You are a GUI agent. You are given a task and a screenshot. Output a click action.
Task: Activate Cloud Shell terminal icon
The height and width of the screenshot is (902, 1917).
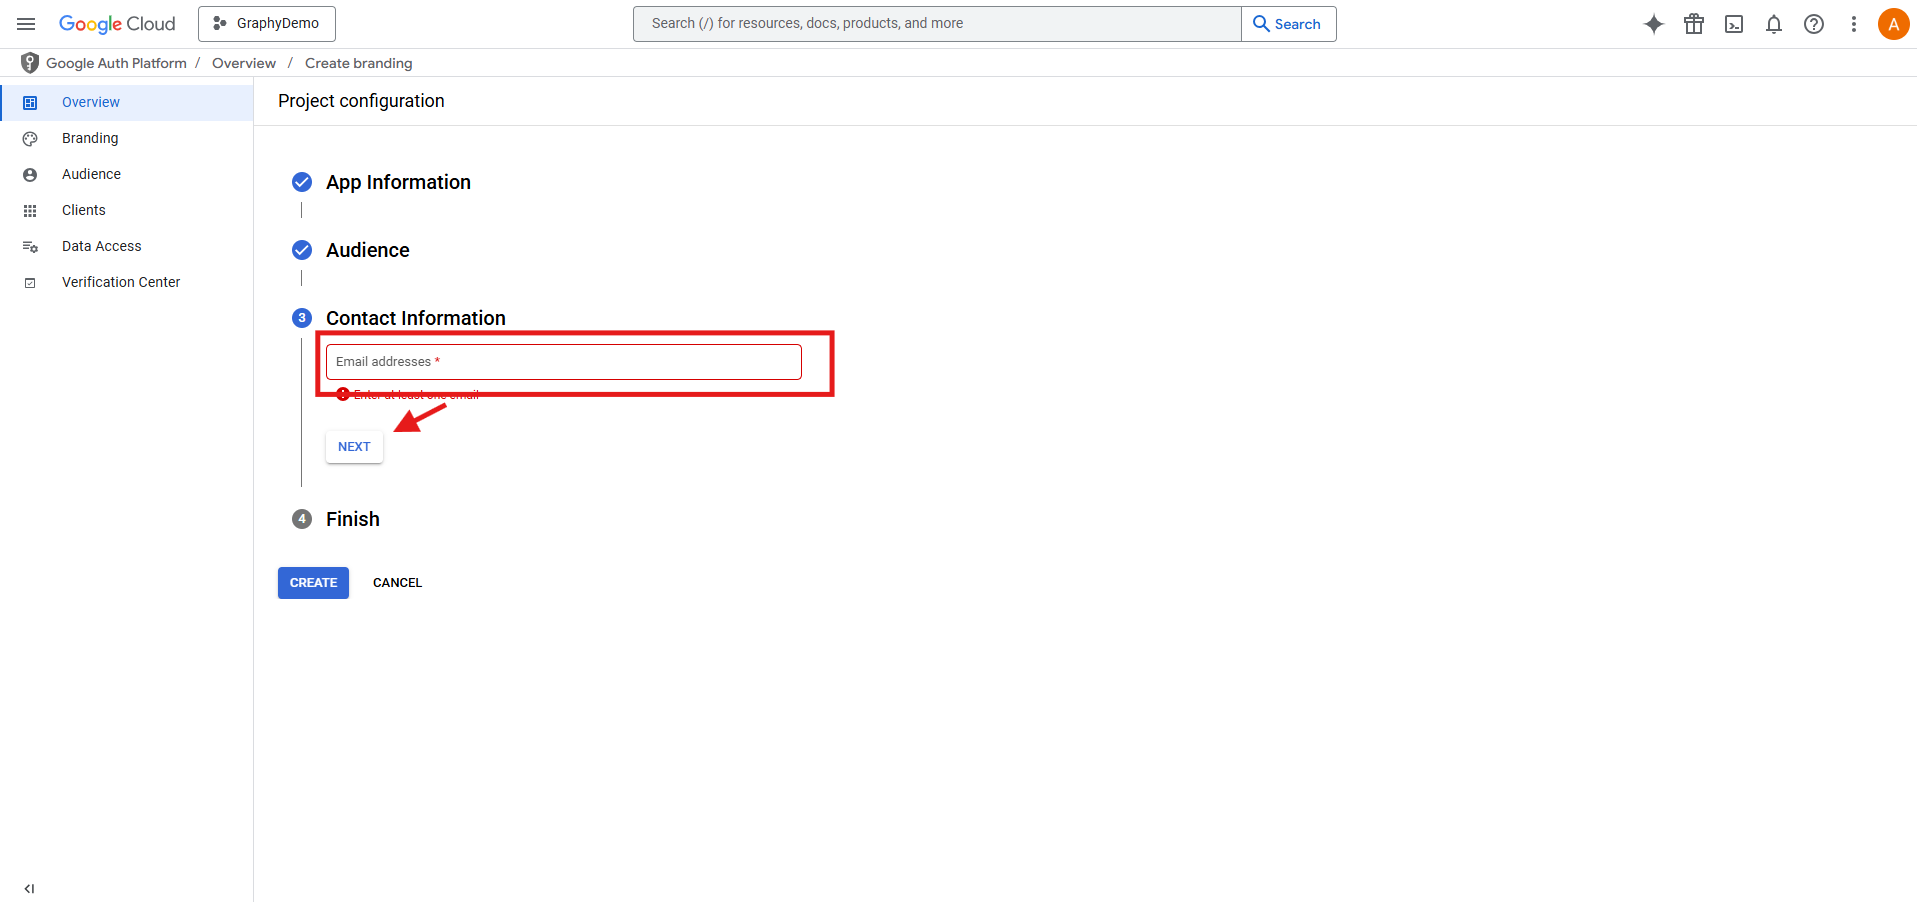point(1733,24)
